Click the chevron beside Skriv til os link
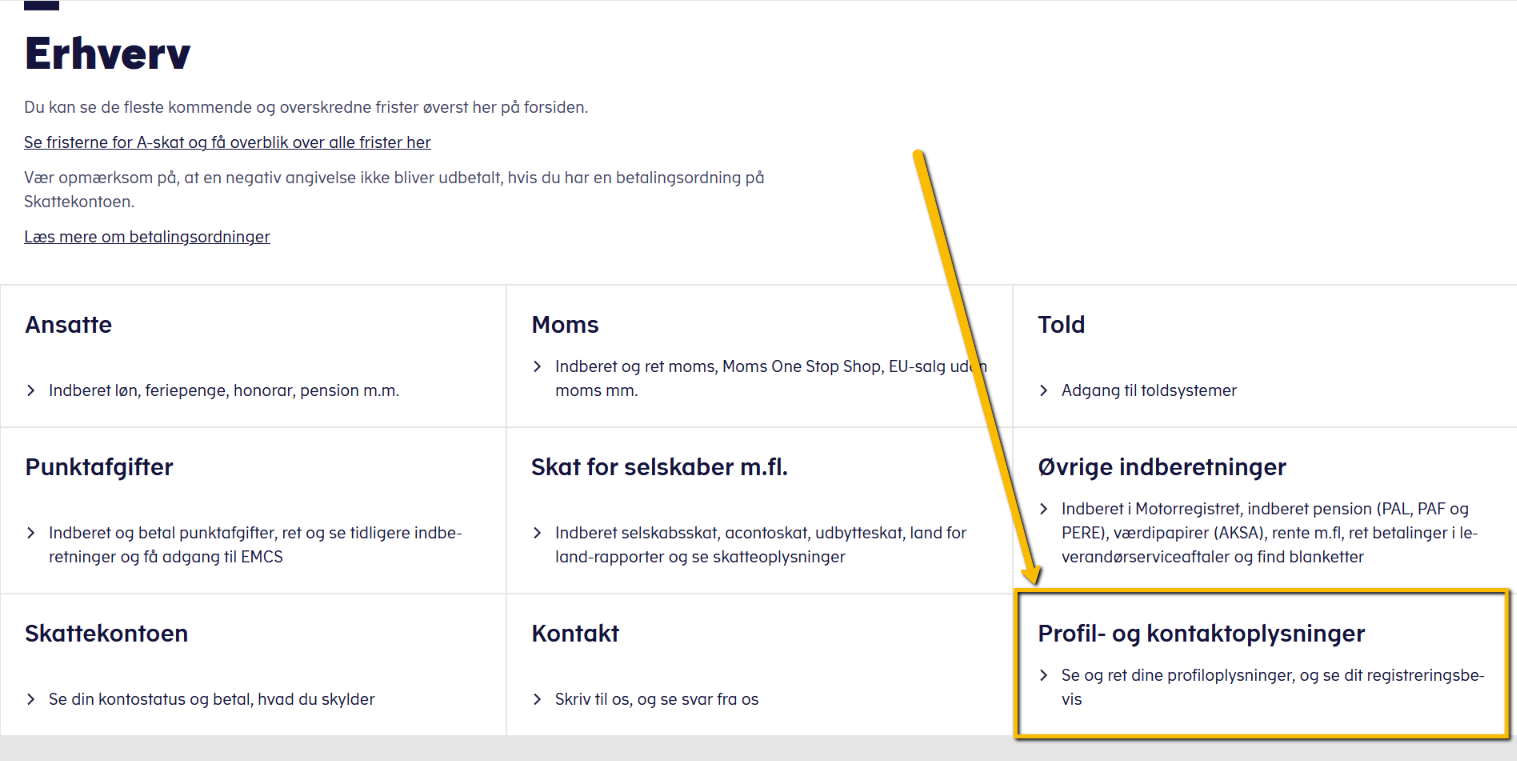The image size is (1517, 761). 536,699
